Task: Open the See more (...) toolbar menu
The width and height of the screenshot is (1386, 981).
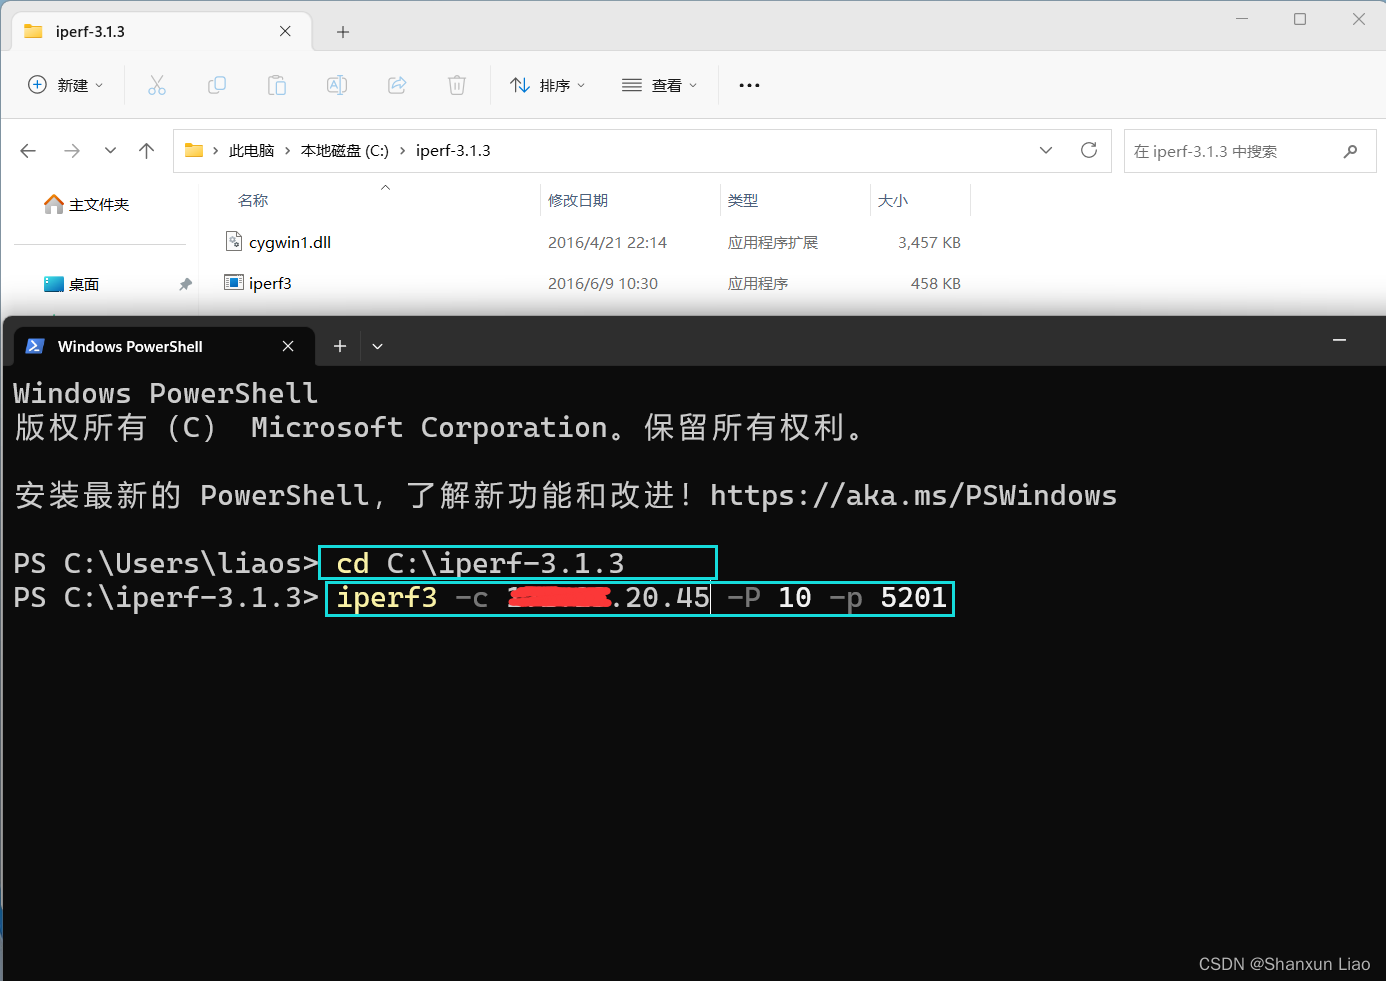Action: (748, 85)
